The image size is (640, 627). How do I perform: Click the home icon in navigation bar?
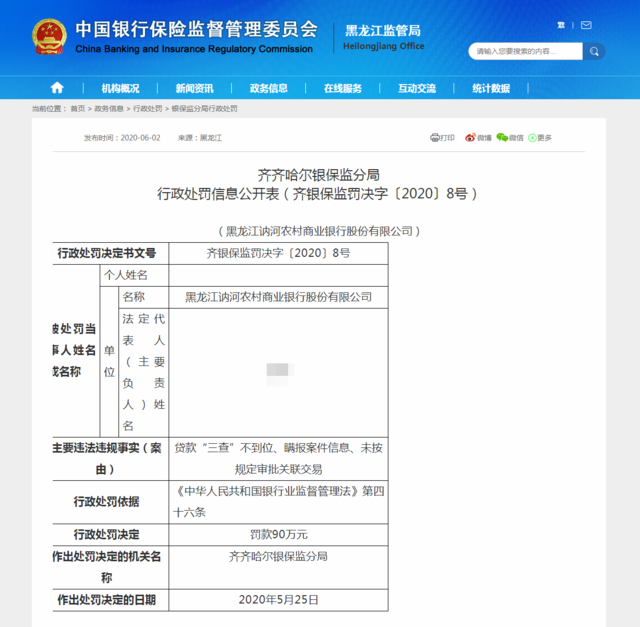point(57,88)
